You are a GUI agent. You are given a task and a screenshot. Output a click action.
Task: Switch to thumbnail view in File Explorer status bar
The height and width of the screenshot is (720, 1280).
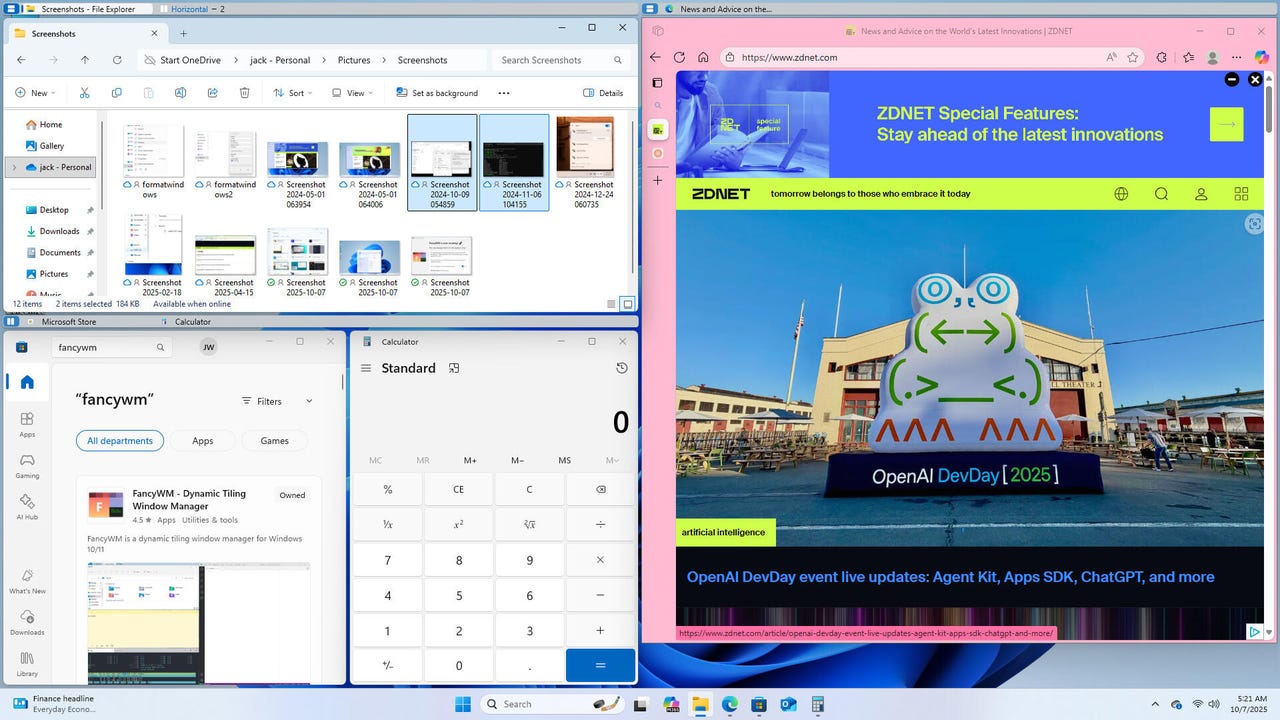(627, 304)
